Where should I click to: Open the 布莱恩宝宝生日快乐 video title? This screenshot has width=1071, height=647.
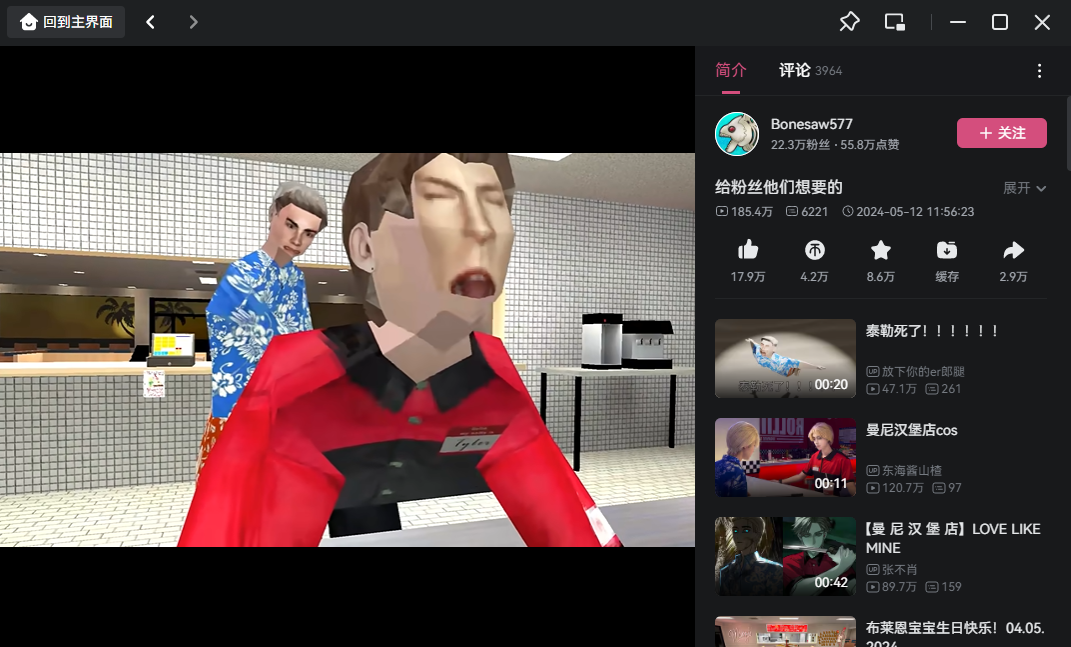955,633
